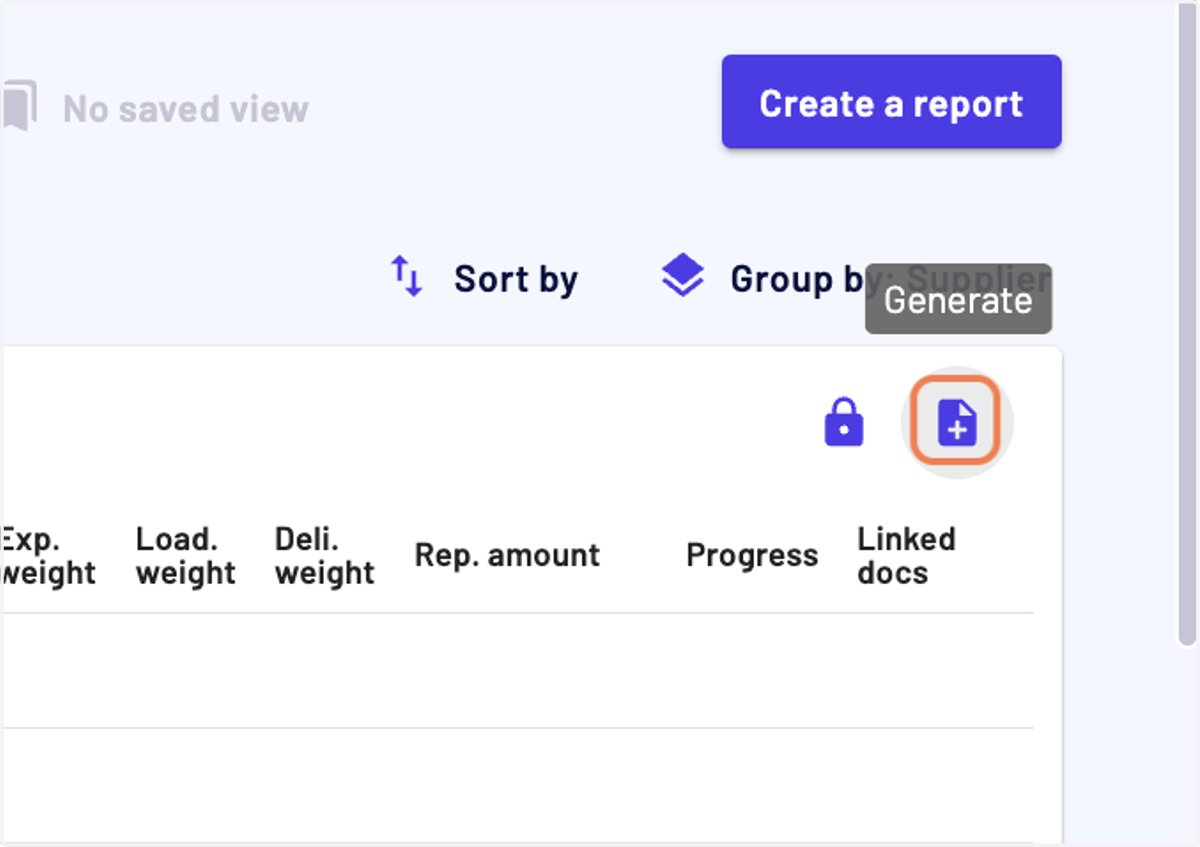The height and width of the screenshot is (847, 1200).
Task: Select the Load. weight column header
Action: coord(186,556)
